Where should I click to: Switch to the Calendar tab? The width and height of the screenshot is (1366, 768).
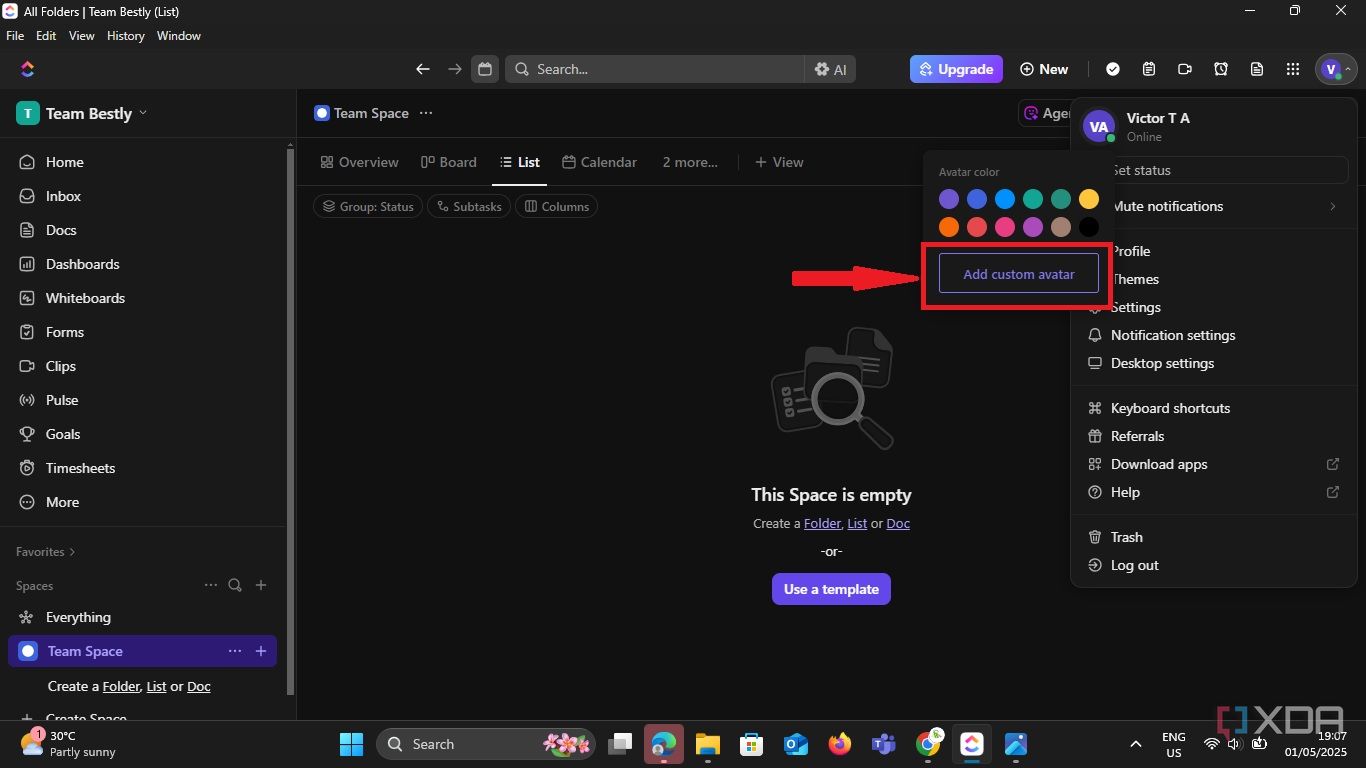coord(599,162)
